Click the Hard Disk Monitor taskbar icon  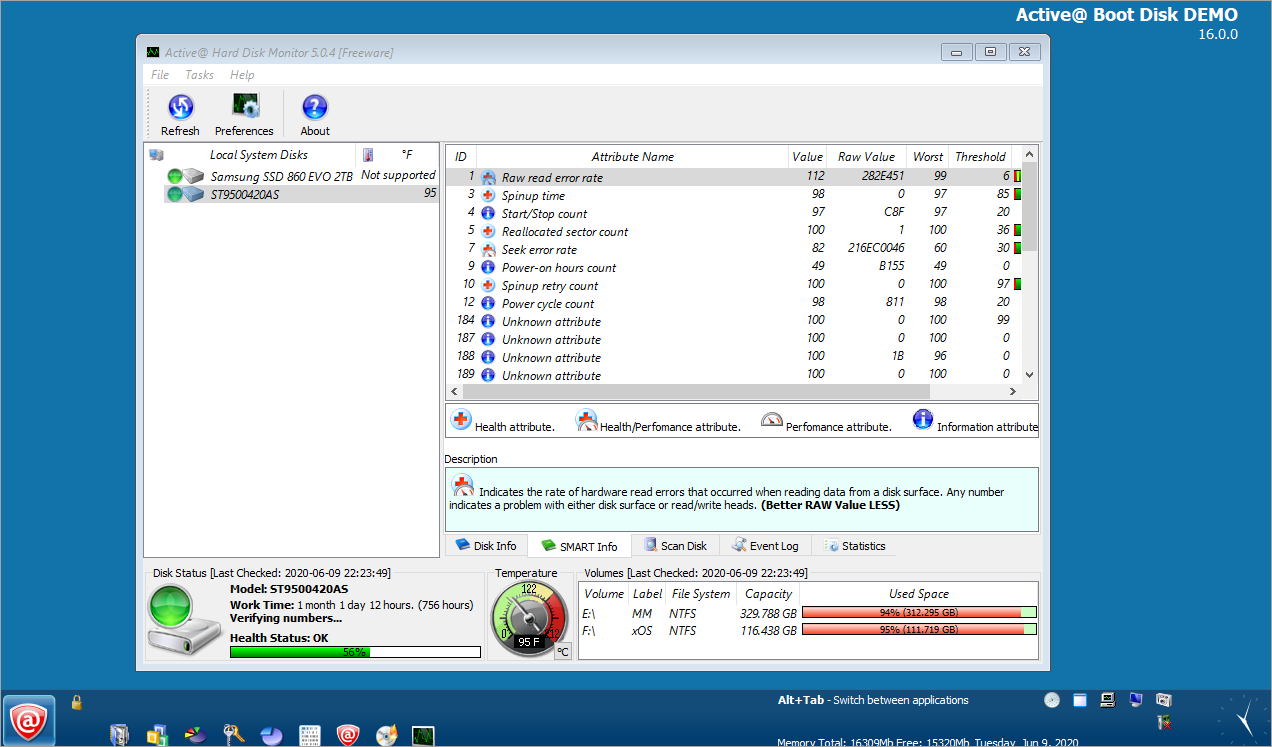click(x=423, y=735)
